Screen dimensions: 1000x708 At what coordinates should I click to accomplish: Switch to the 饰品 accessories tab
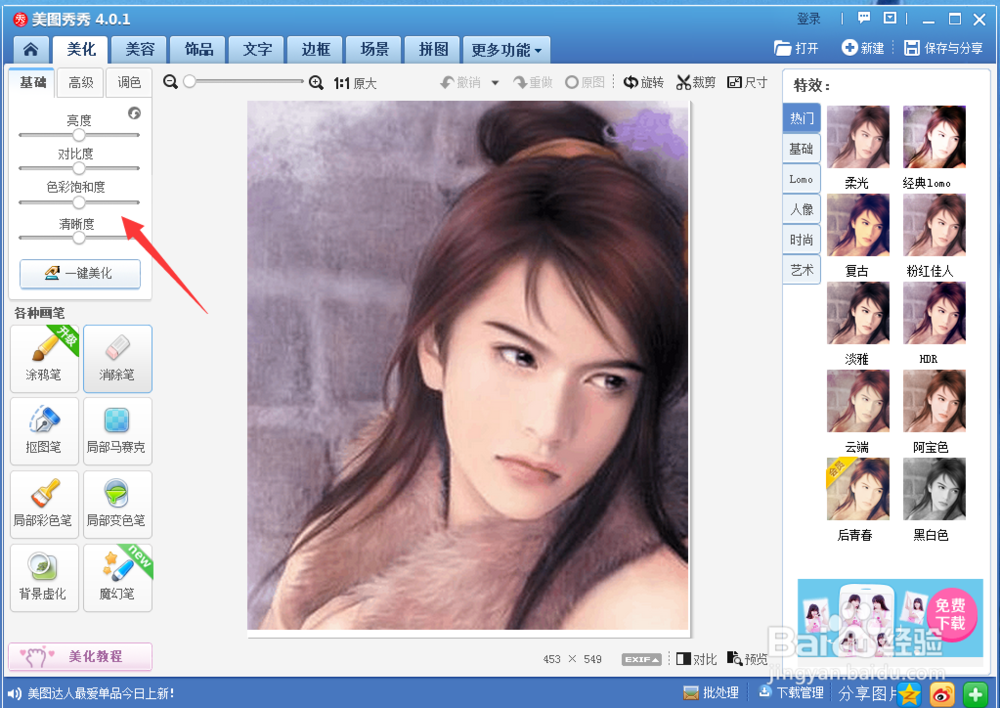(x=198, y=49)
